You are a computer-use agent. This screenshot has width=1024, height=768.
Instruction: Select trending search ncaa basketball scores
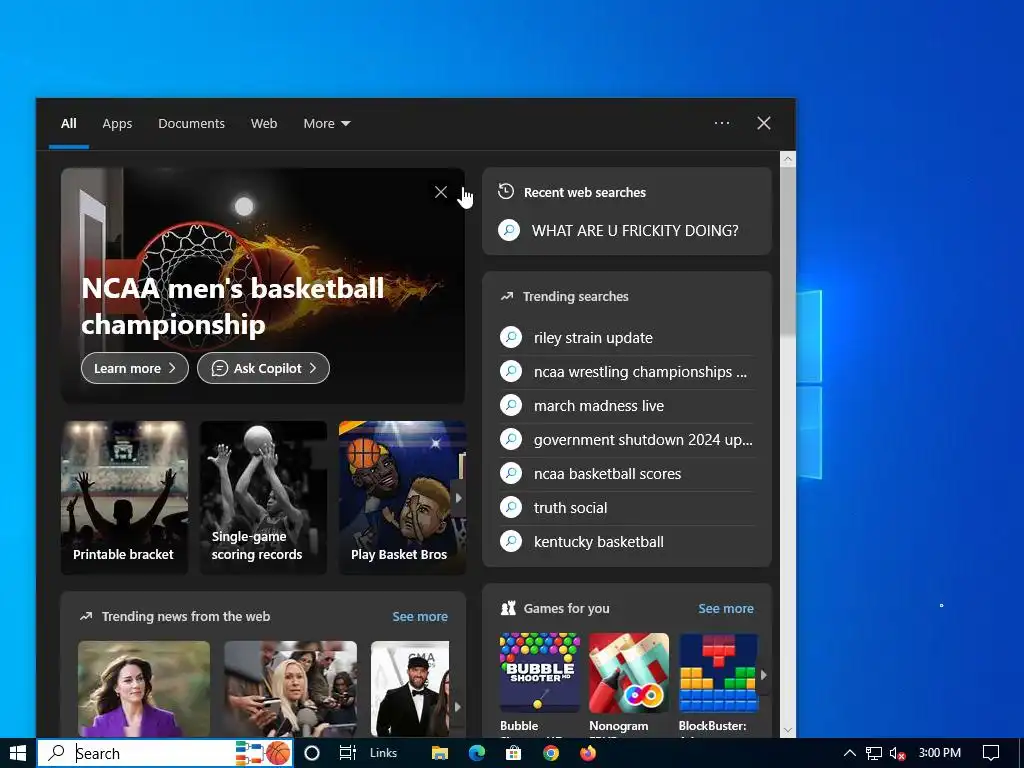pyautogui.click(x=627, y=473)
